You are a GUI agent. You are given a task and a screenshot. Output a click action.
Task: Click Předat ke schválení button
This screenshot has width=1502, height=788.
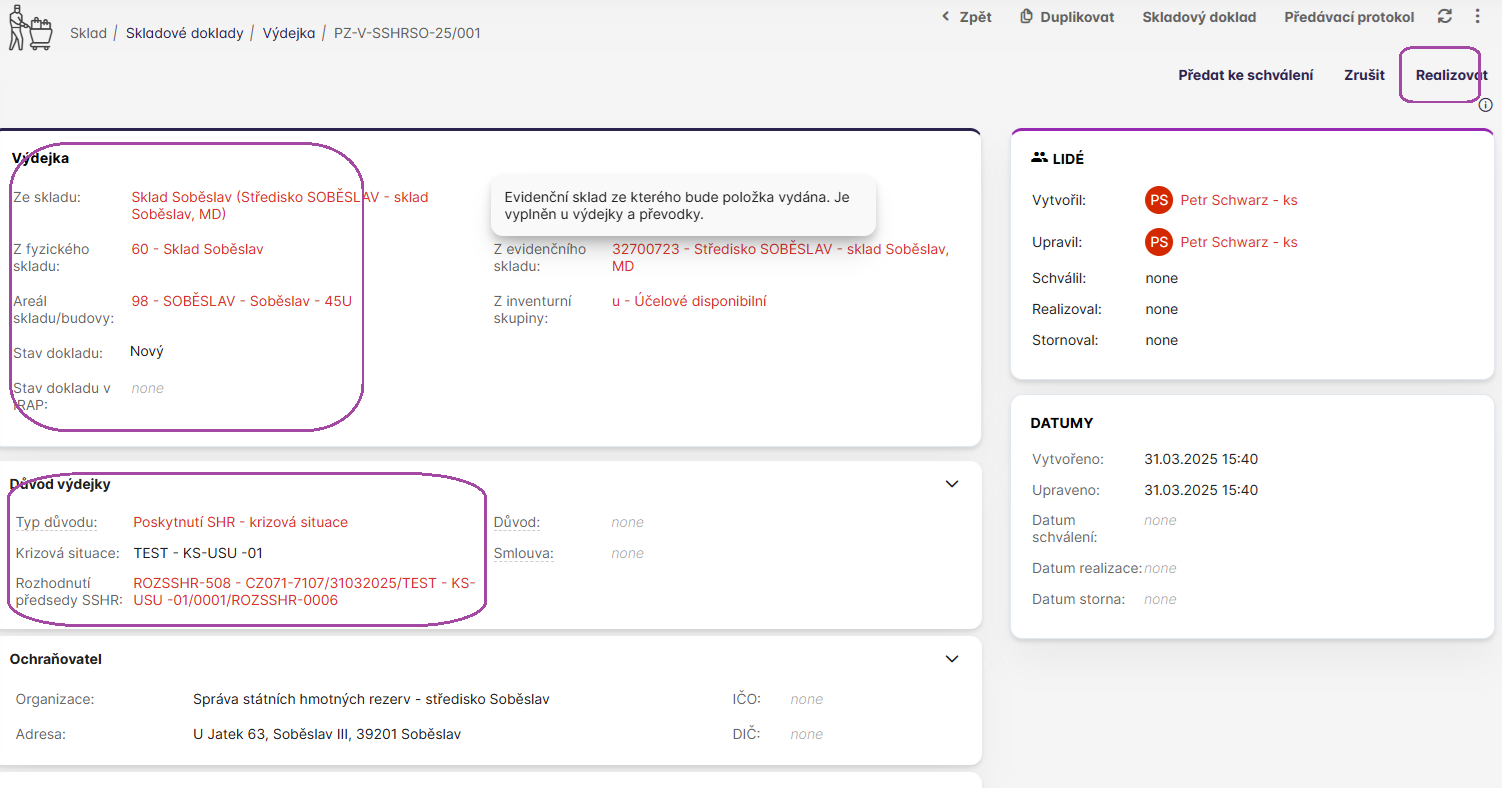click(1245, 75)
